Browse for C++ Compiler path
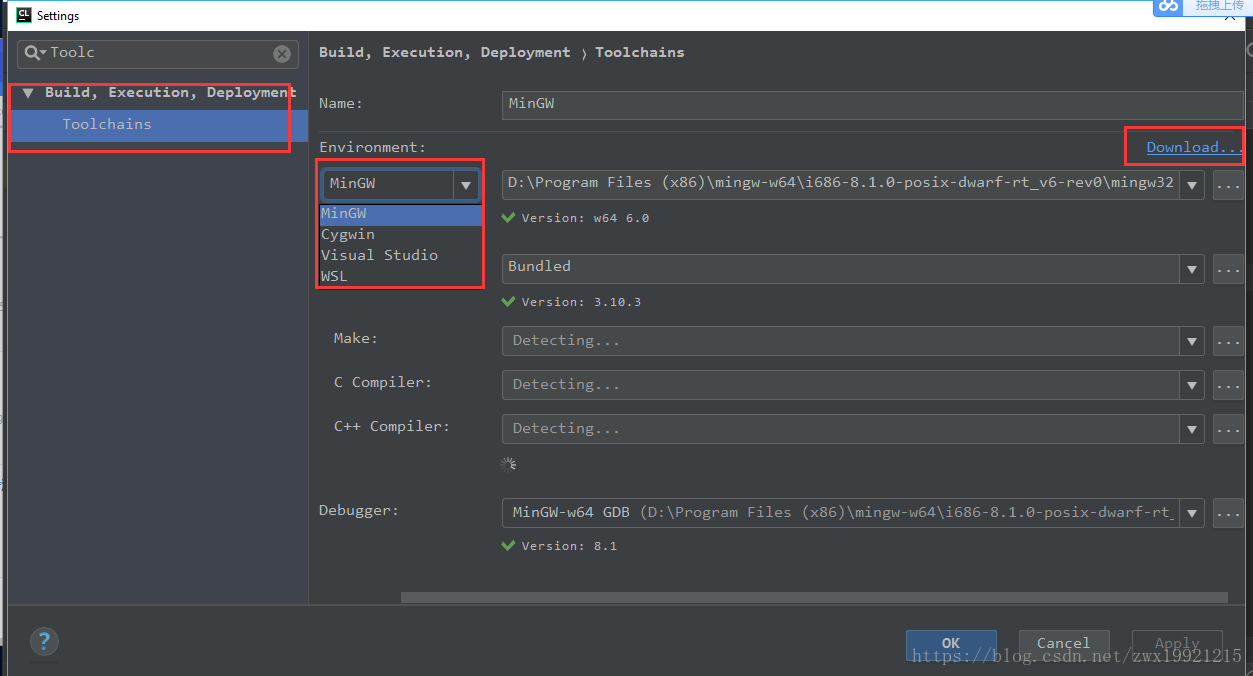The height and width of the screenshot is (676, 1253). tap(1228, 429)
